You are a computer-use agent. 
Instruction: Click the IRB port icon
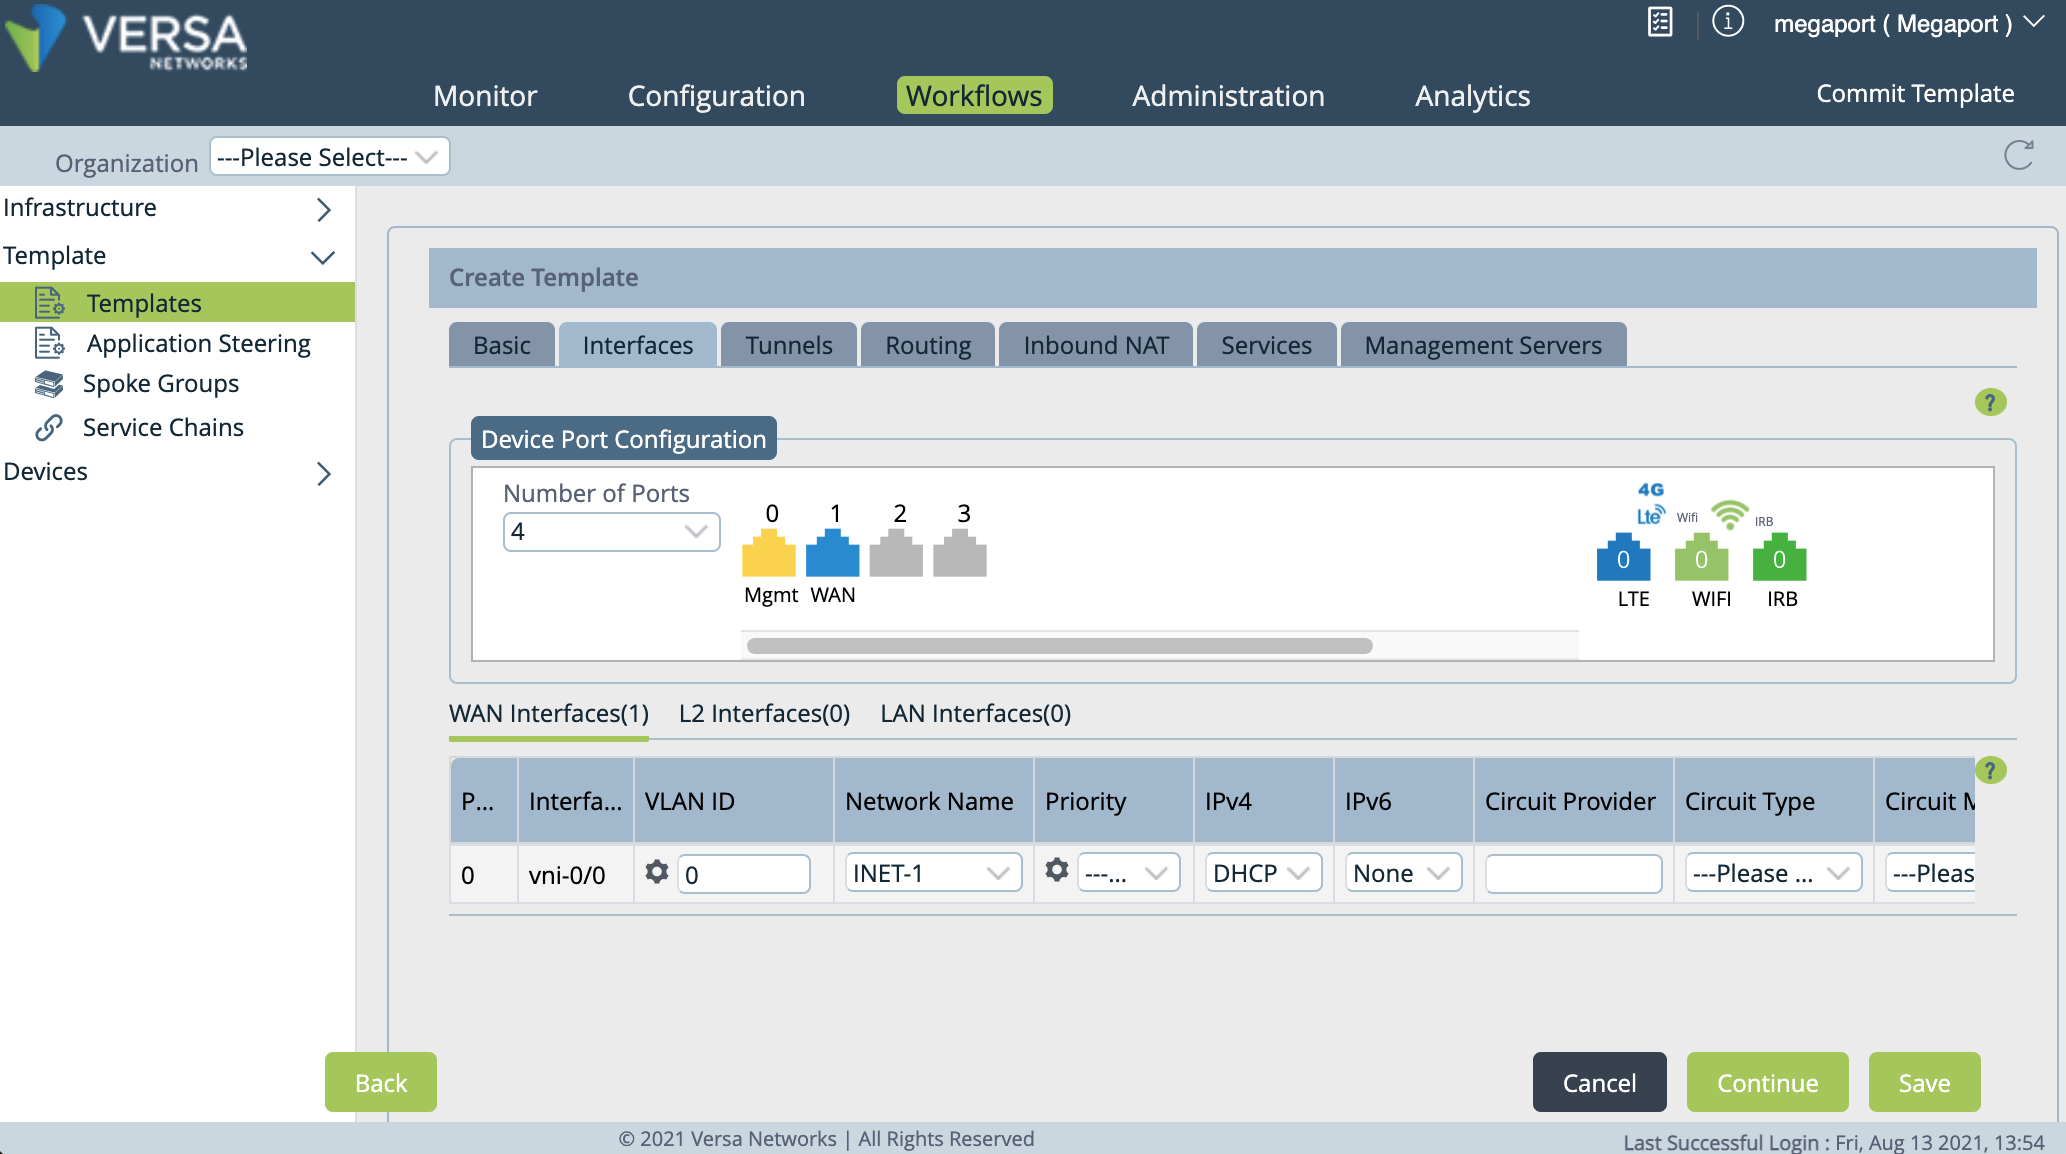tap(1779, 560)
